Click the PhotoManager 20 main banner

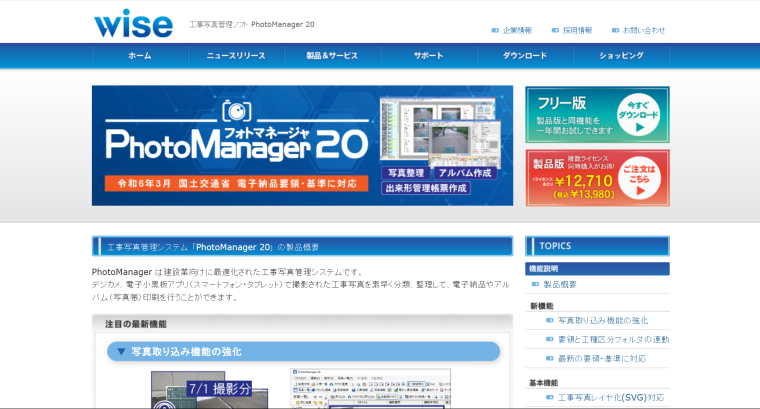click(x=302, y=145)
